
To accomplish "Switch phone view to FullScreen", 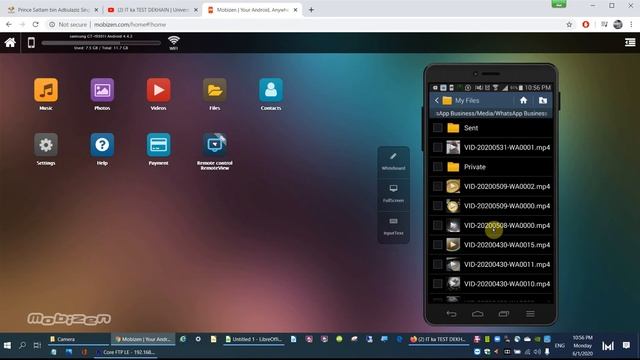I will tap(393, 194).
